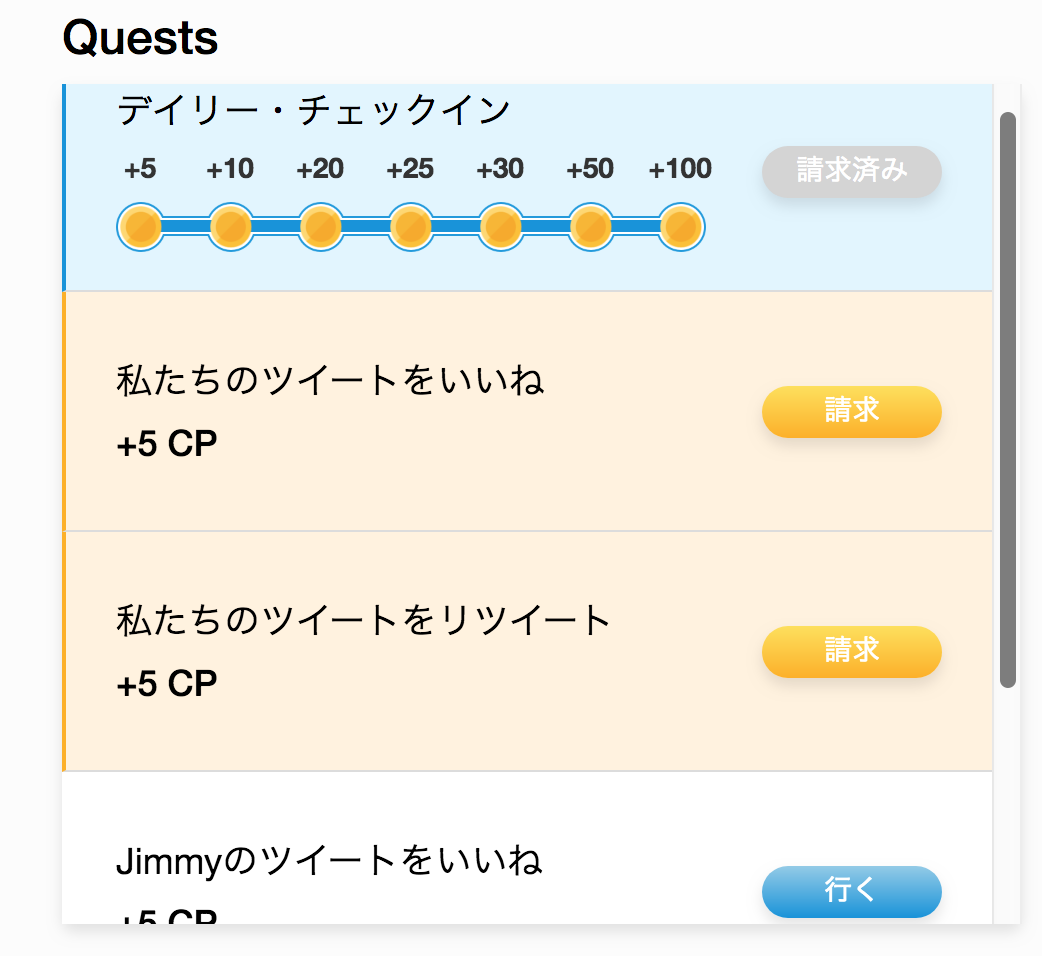Click the +30 check-in coin
Screen dimensions: 1042x956
point(500,227)
